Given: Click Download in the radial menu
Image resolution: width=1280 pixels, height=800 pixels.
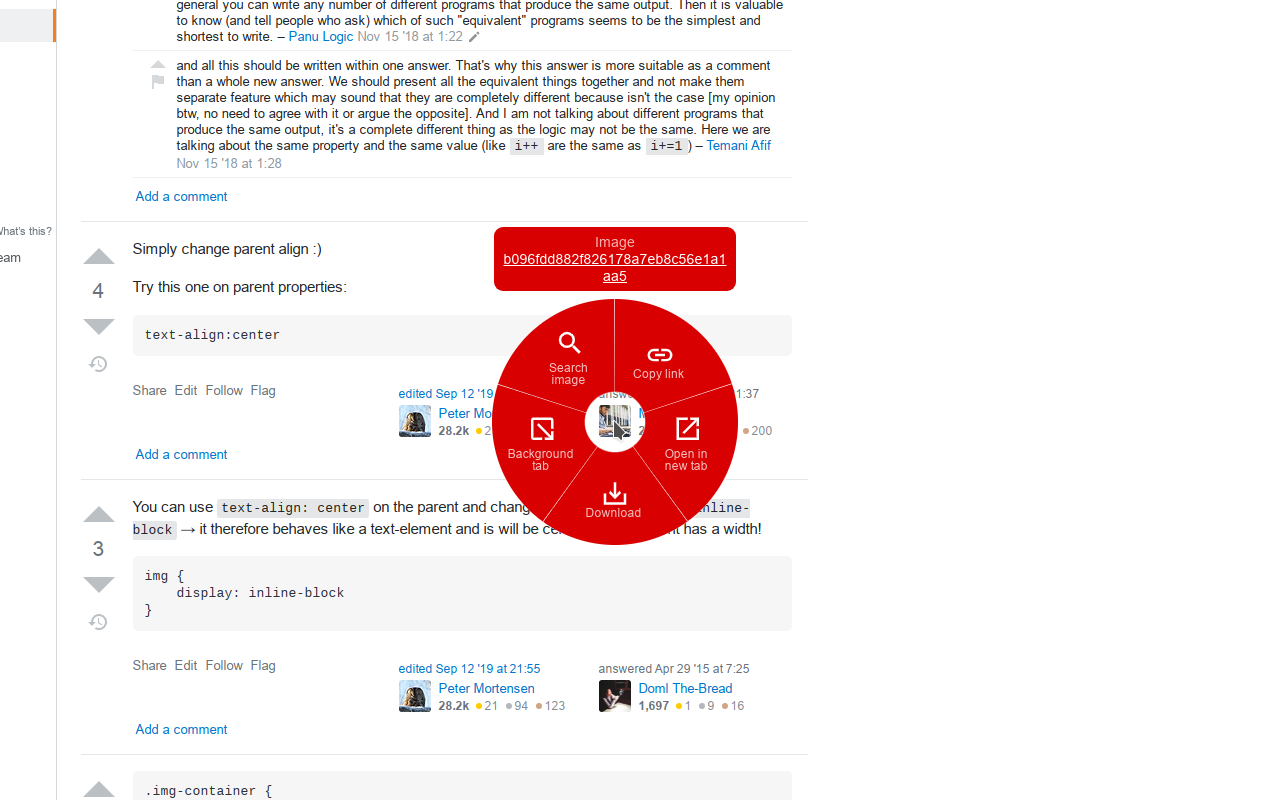Looking at the screenshot, I should coord(614,500).
